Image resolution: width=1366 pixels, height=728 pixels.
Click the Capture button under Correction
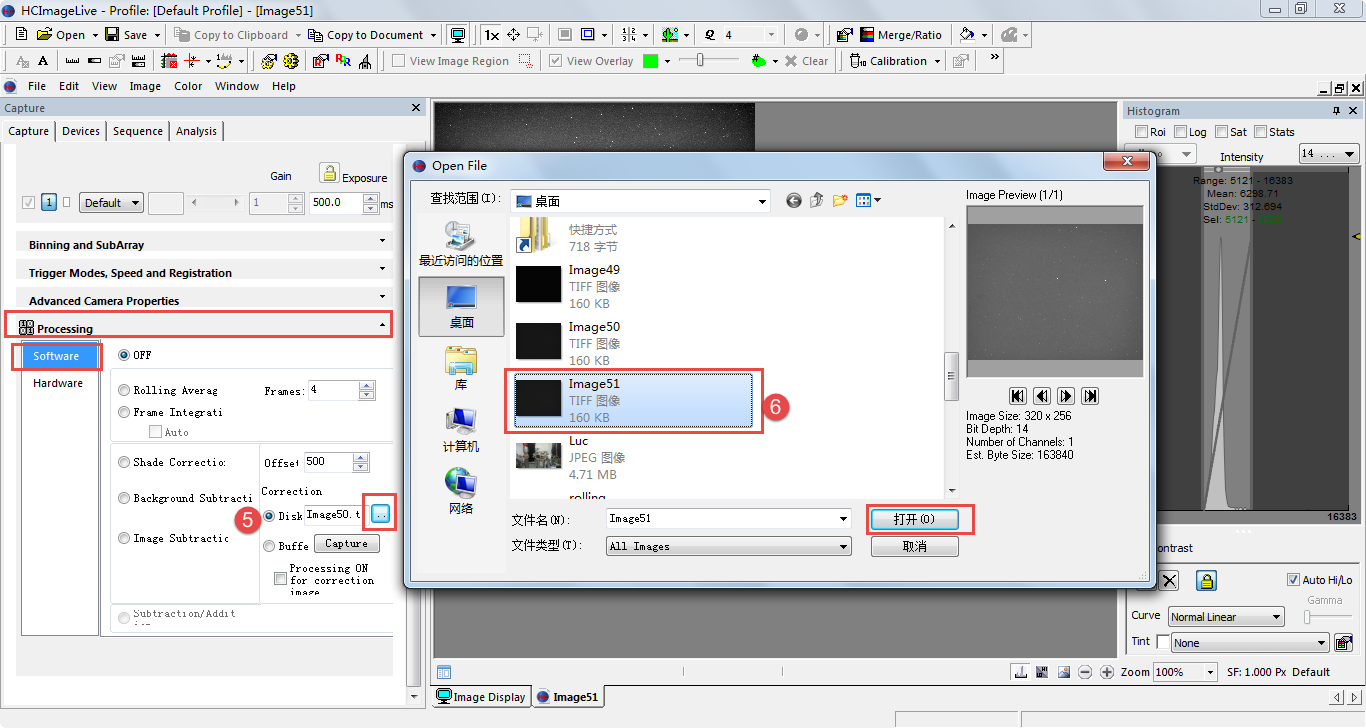(x=346, y=544)
